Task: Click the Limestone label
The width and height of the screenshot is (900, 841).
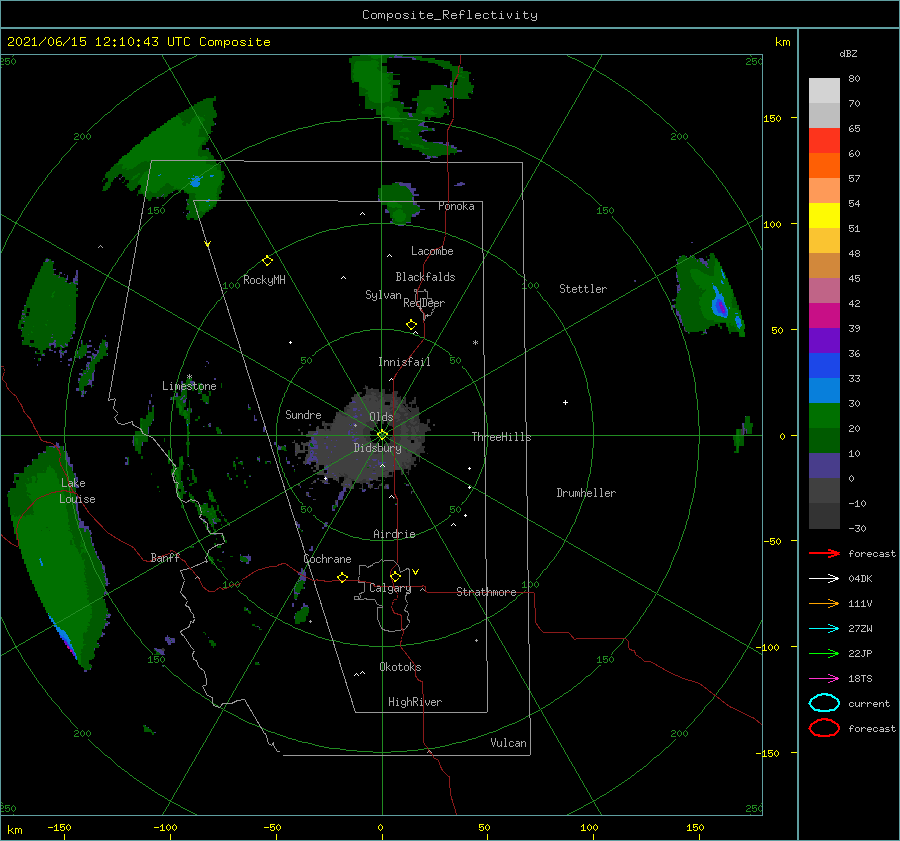Action: coord(189,386)
